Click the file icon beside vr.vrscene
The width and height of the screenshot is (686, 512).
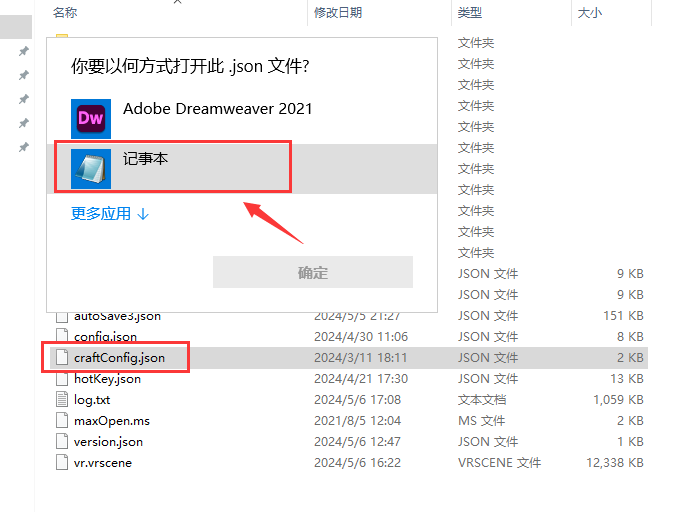coord(62,463)
